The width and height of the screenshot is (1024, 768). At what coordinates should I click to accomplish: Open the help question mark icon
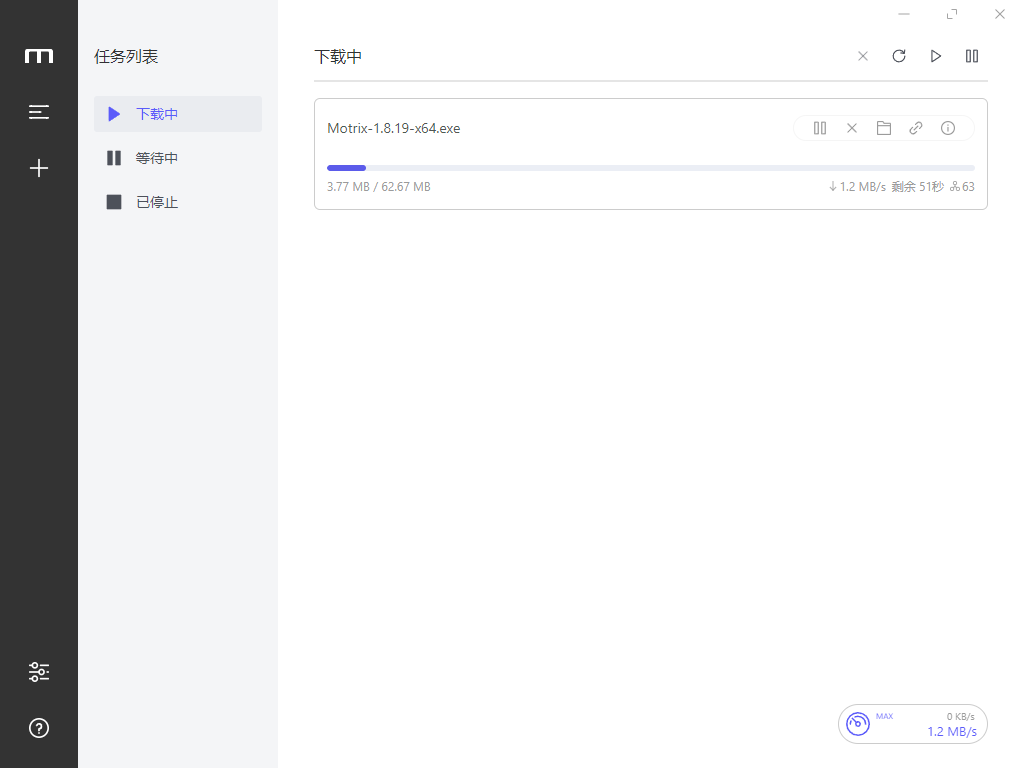(39, 728)
